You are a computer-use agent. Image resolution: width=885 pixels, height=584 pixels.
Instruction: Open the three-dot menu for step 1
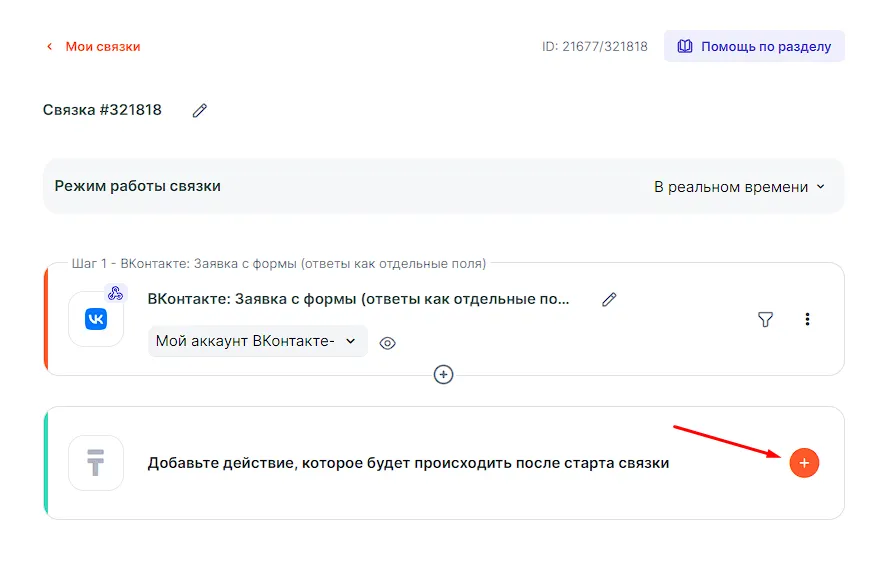807,320
